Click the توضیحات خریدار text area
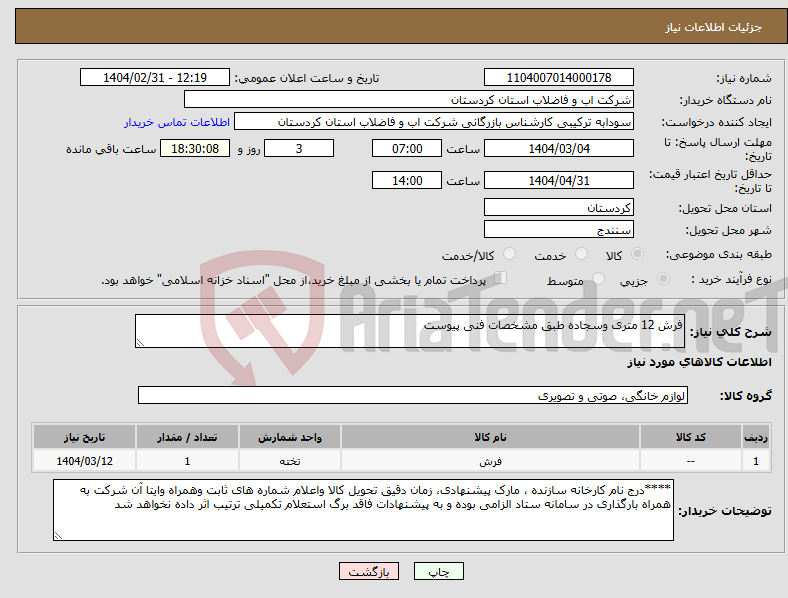 pyautogui.click(x=363, y=510)
